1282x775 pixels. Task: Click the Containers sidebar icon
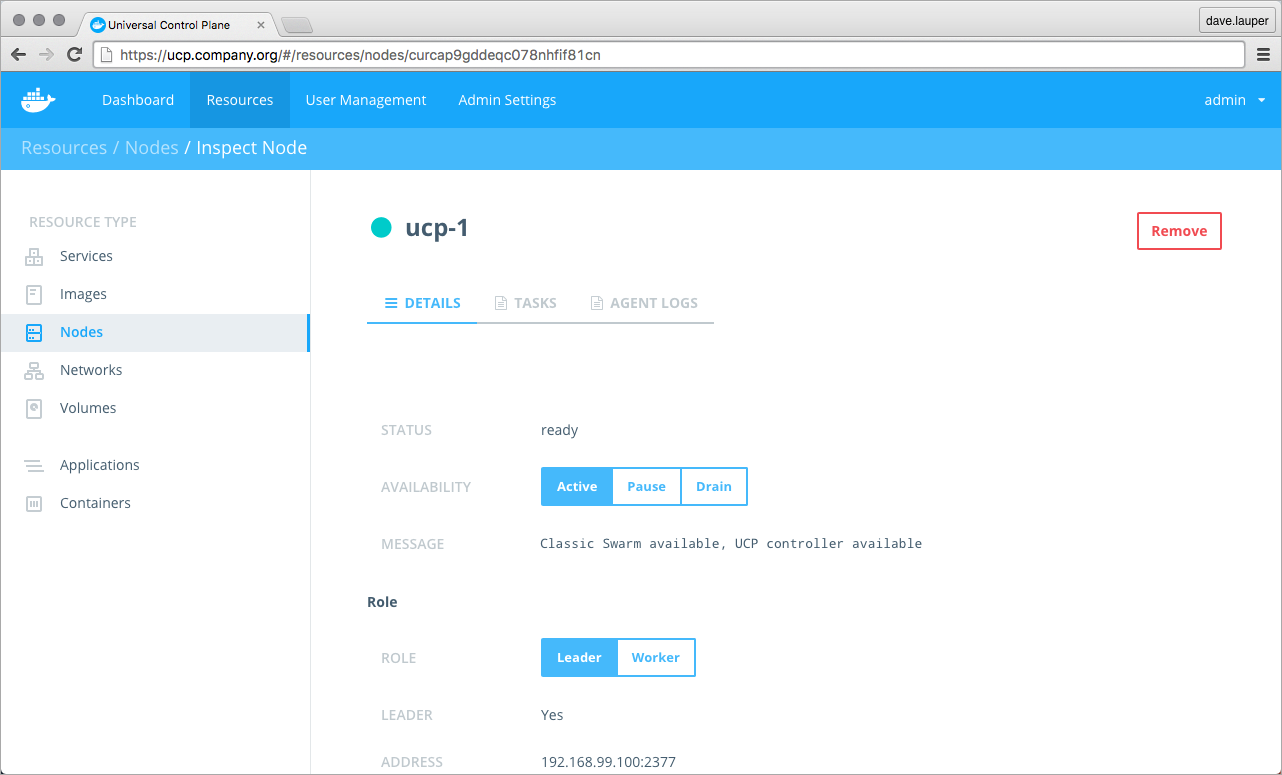34,504
